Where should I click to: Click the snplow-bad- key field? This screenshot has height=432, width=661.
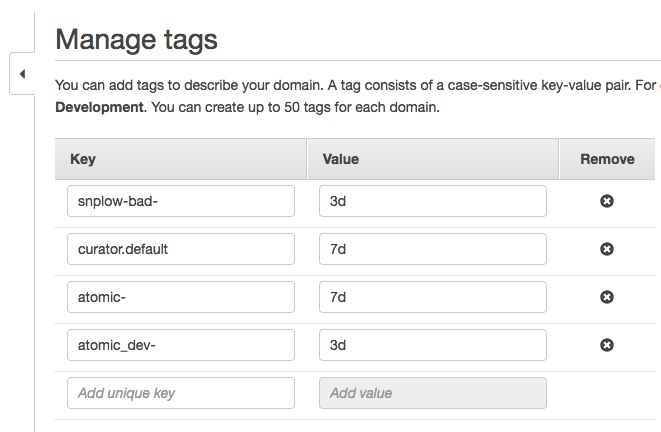181,201
